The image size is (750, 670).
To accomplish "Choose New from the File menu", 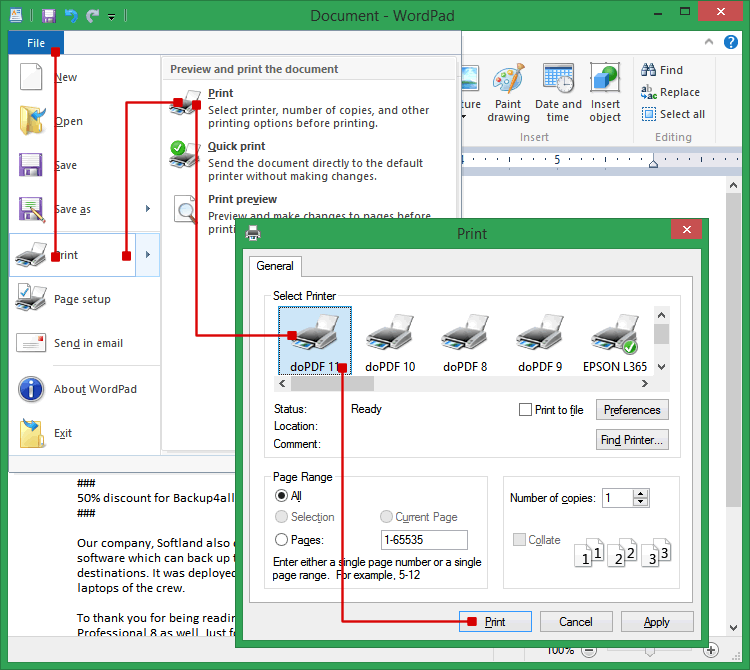I will pos(84,77).
